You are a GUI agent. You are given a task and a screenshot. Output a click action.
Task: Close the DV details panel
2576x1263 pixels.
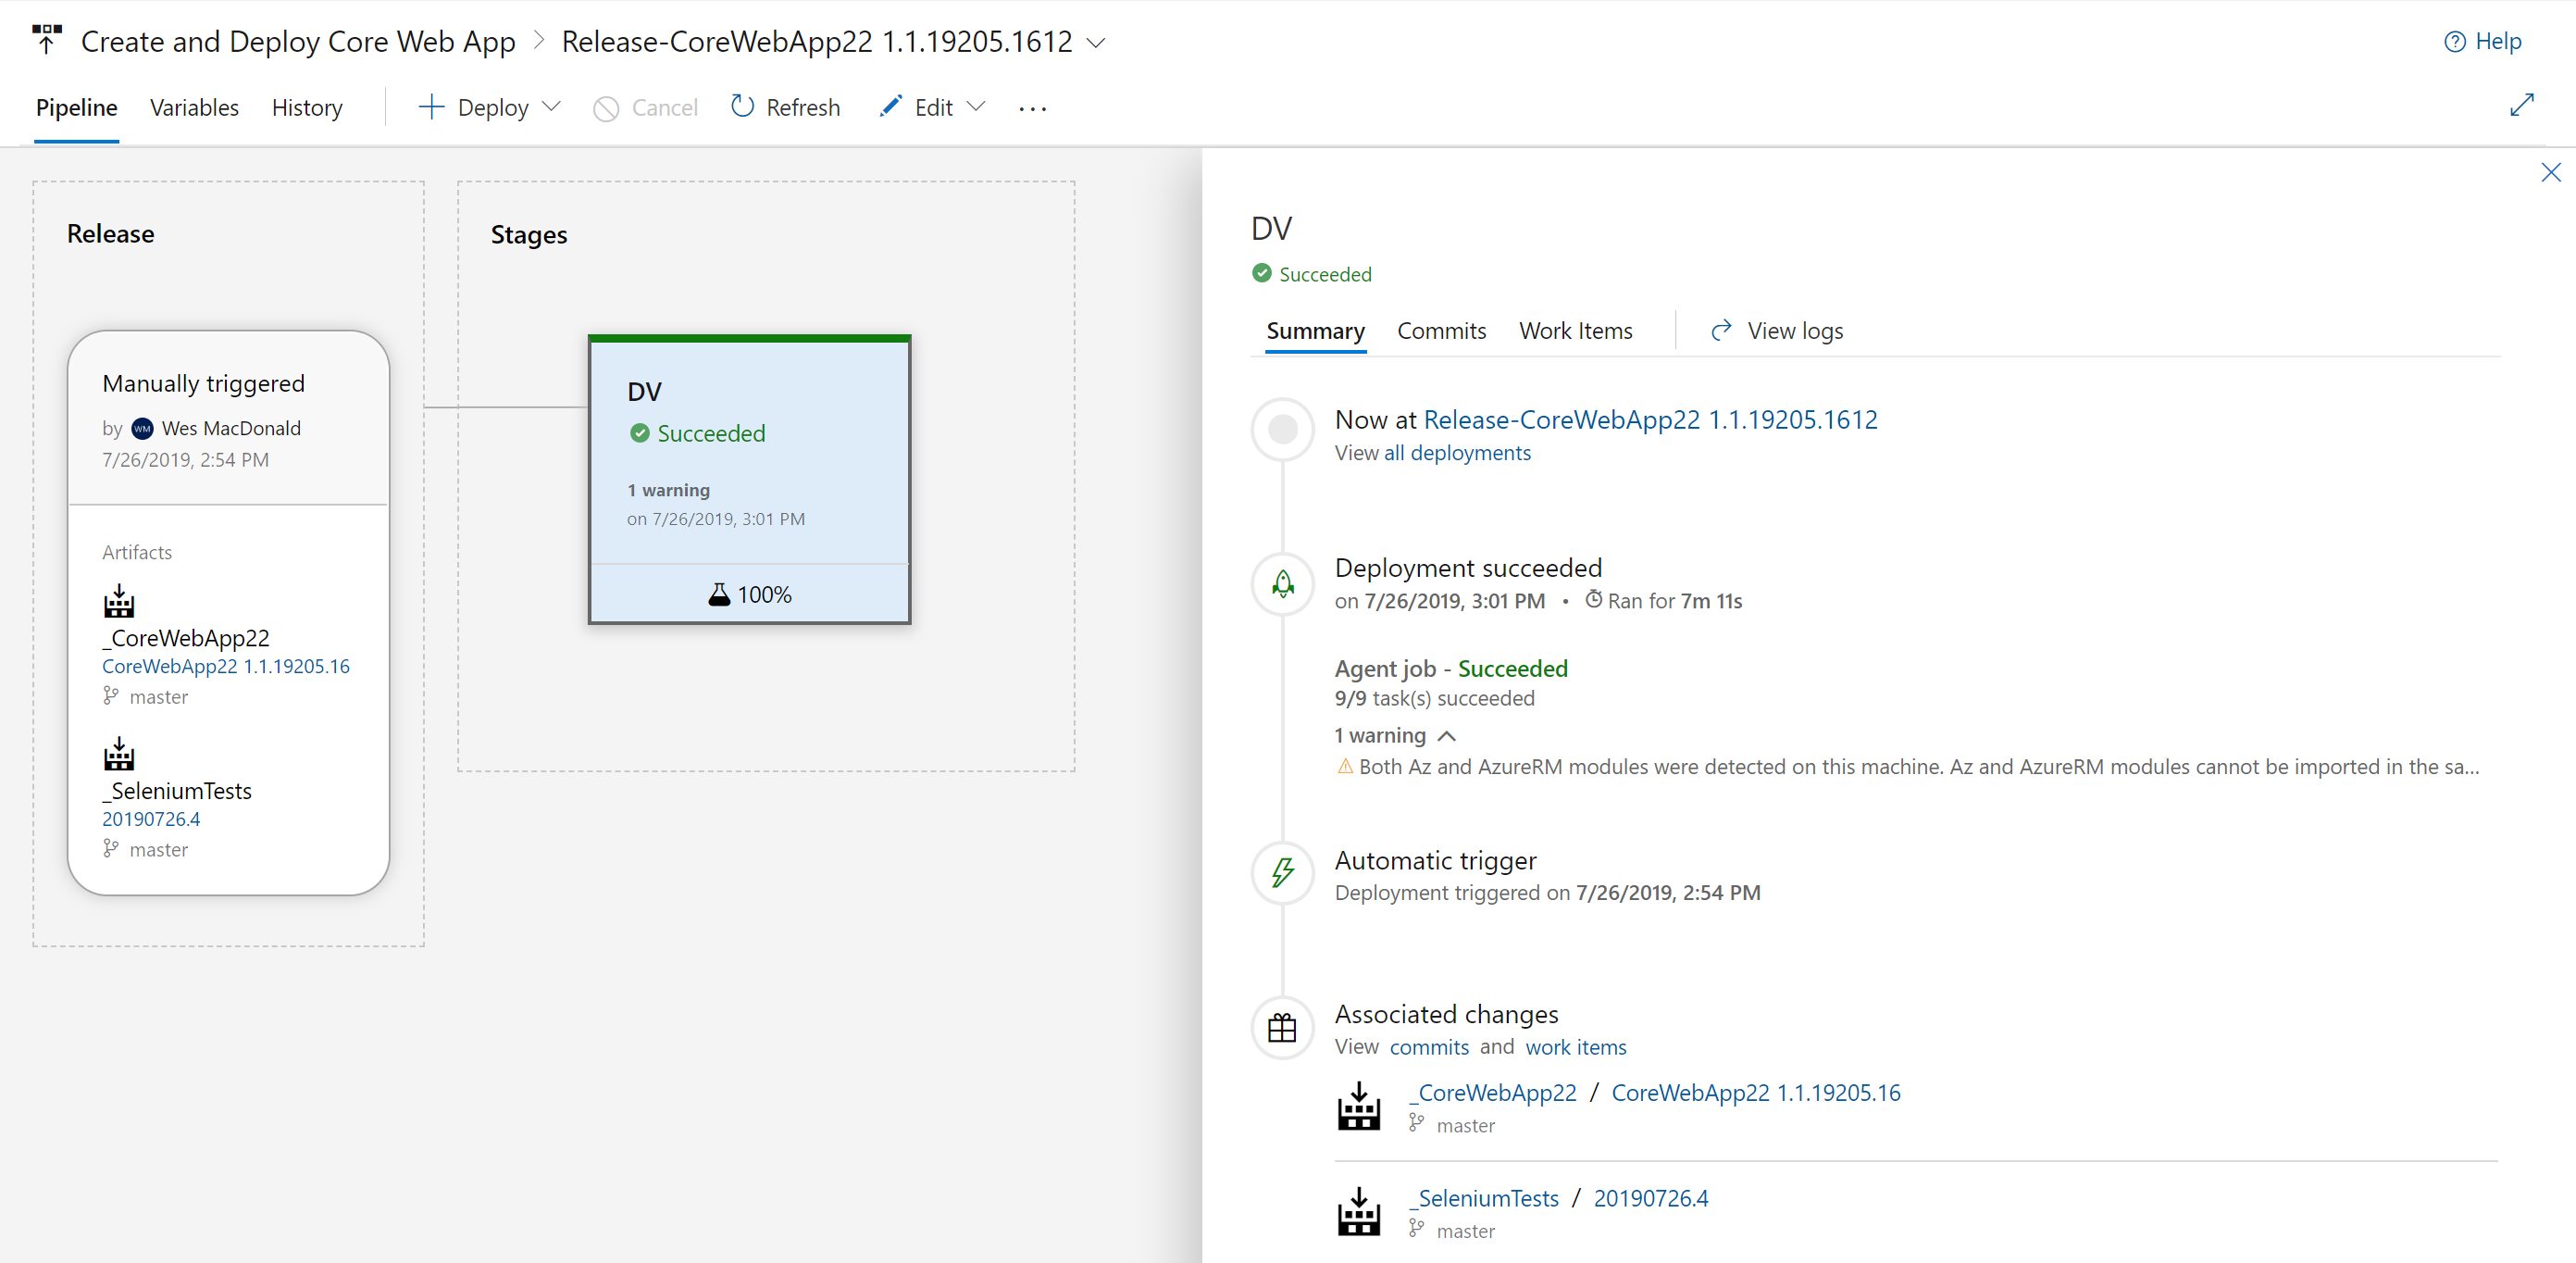click(2550, 172)
